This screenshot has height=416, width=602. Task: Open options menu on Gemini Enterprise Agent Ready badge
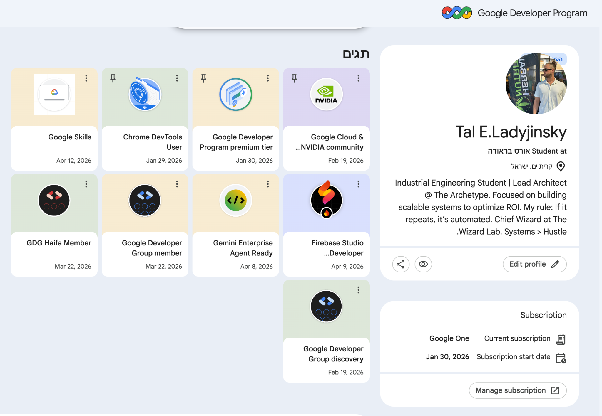(268, 184)
